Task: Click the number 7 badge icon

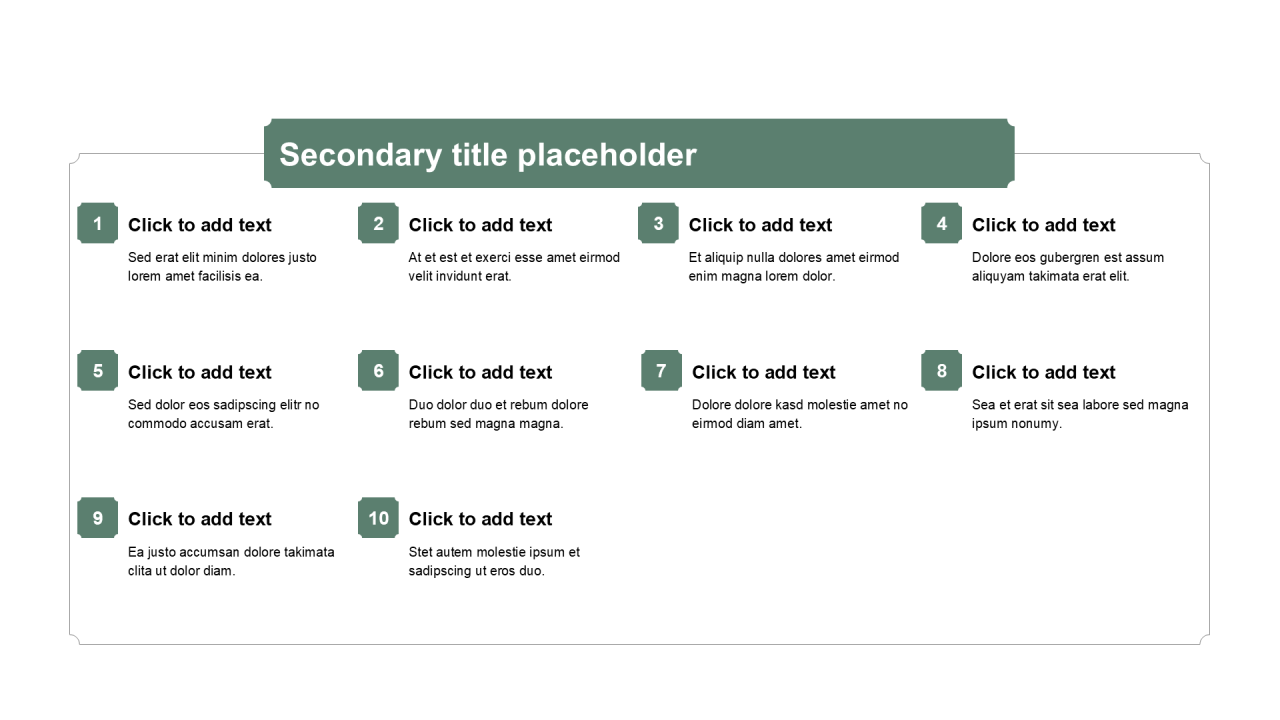Action: point(661,370)
